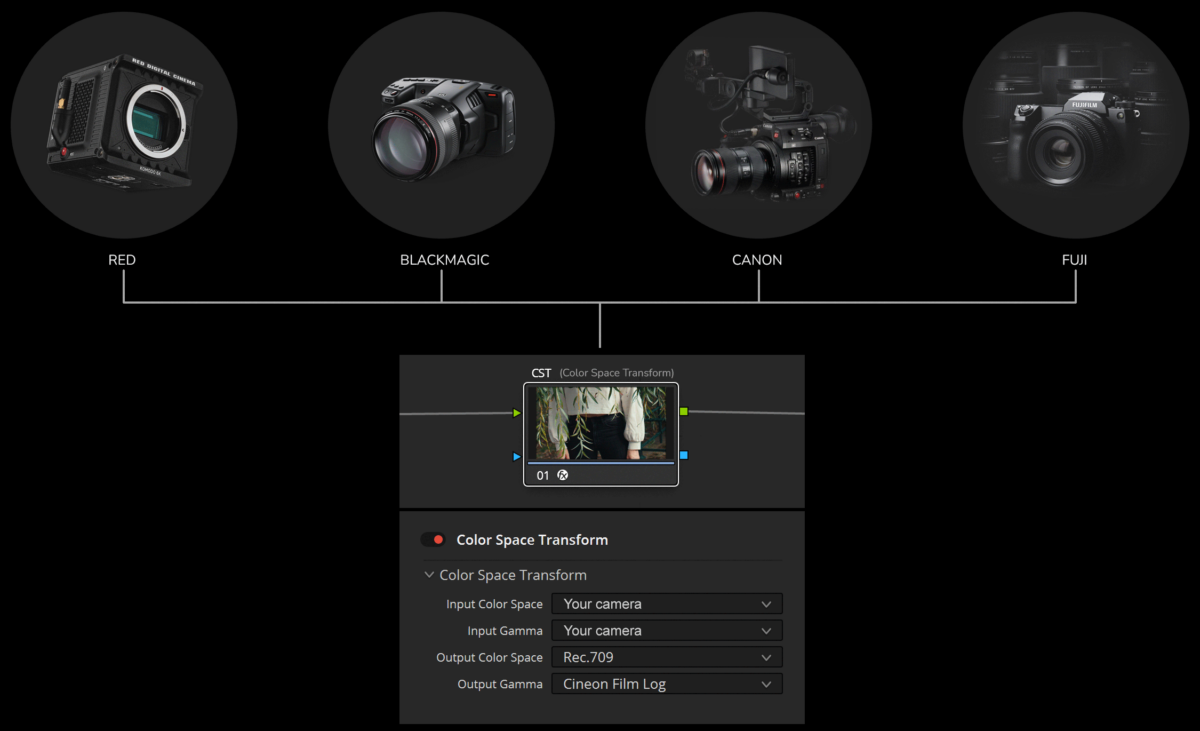Click the FX badge icon on node 01
The height and width of the screenshot is (731, 1200).
(x=563, y=476)
